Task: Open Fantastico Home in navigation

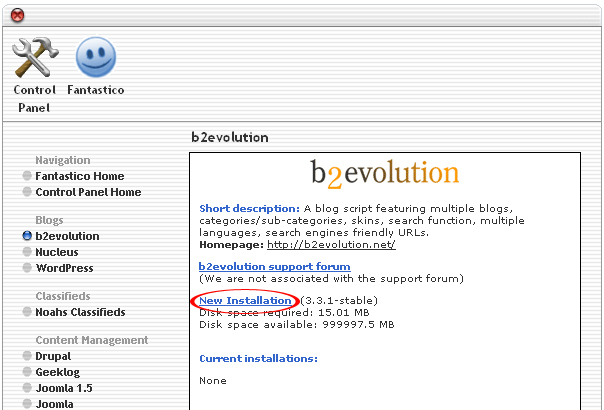Action: pyautogui.click(x=80, y=176)
